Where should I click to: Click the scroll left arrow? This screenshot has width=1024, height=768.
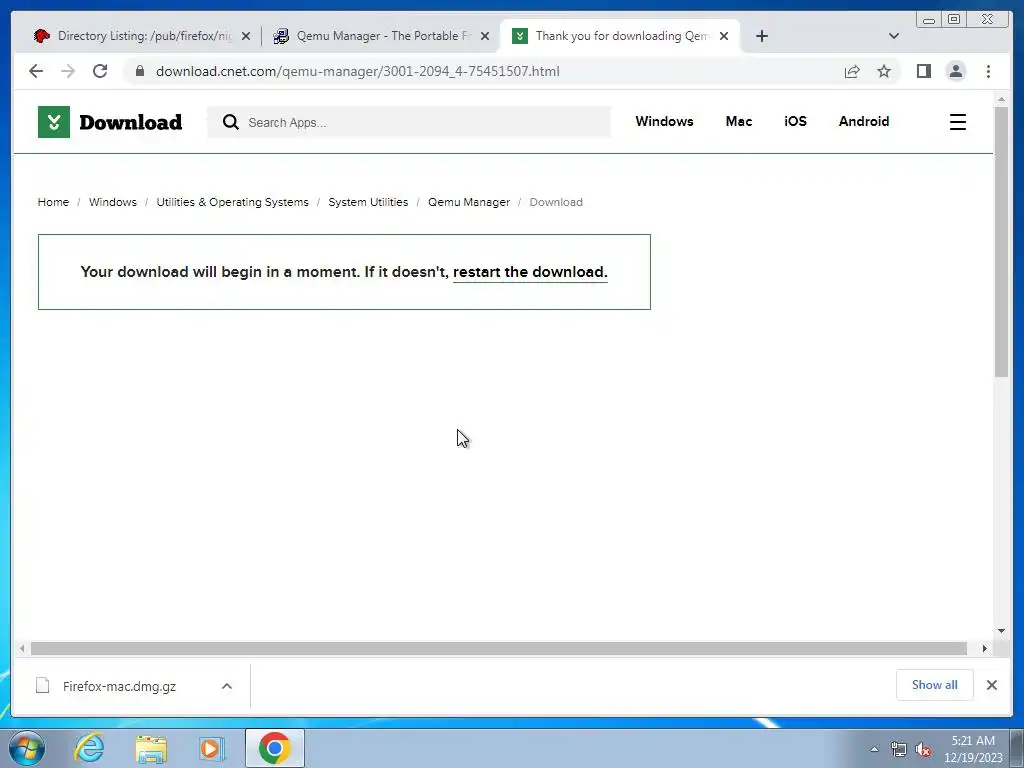(22, 648)
